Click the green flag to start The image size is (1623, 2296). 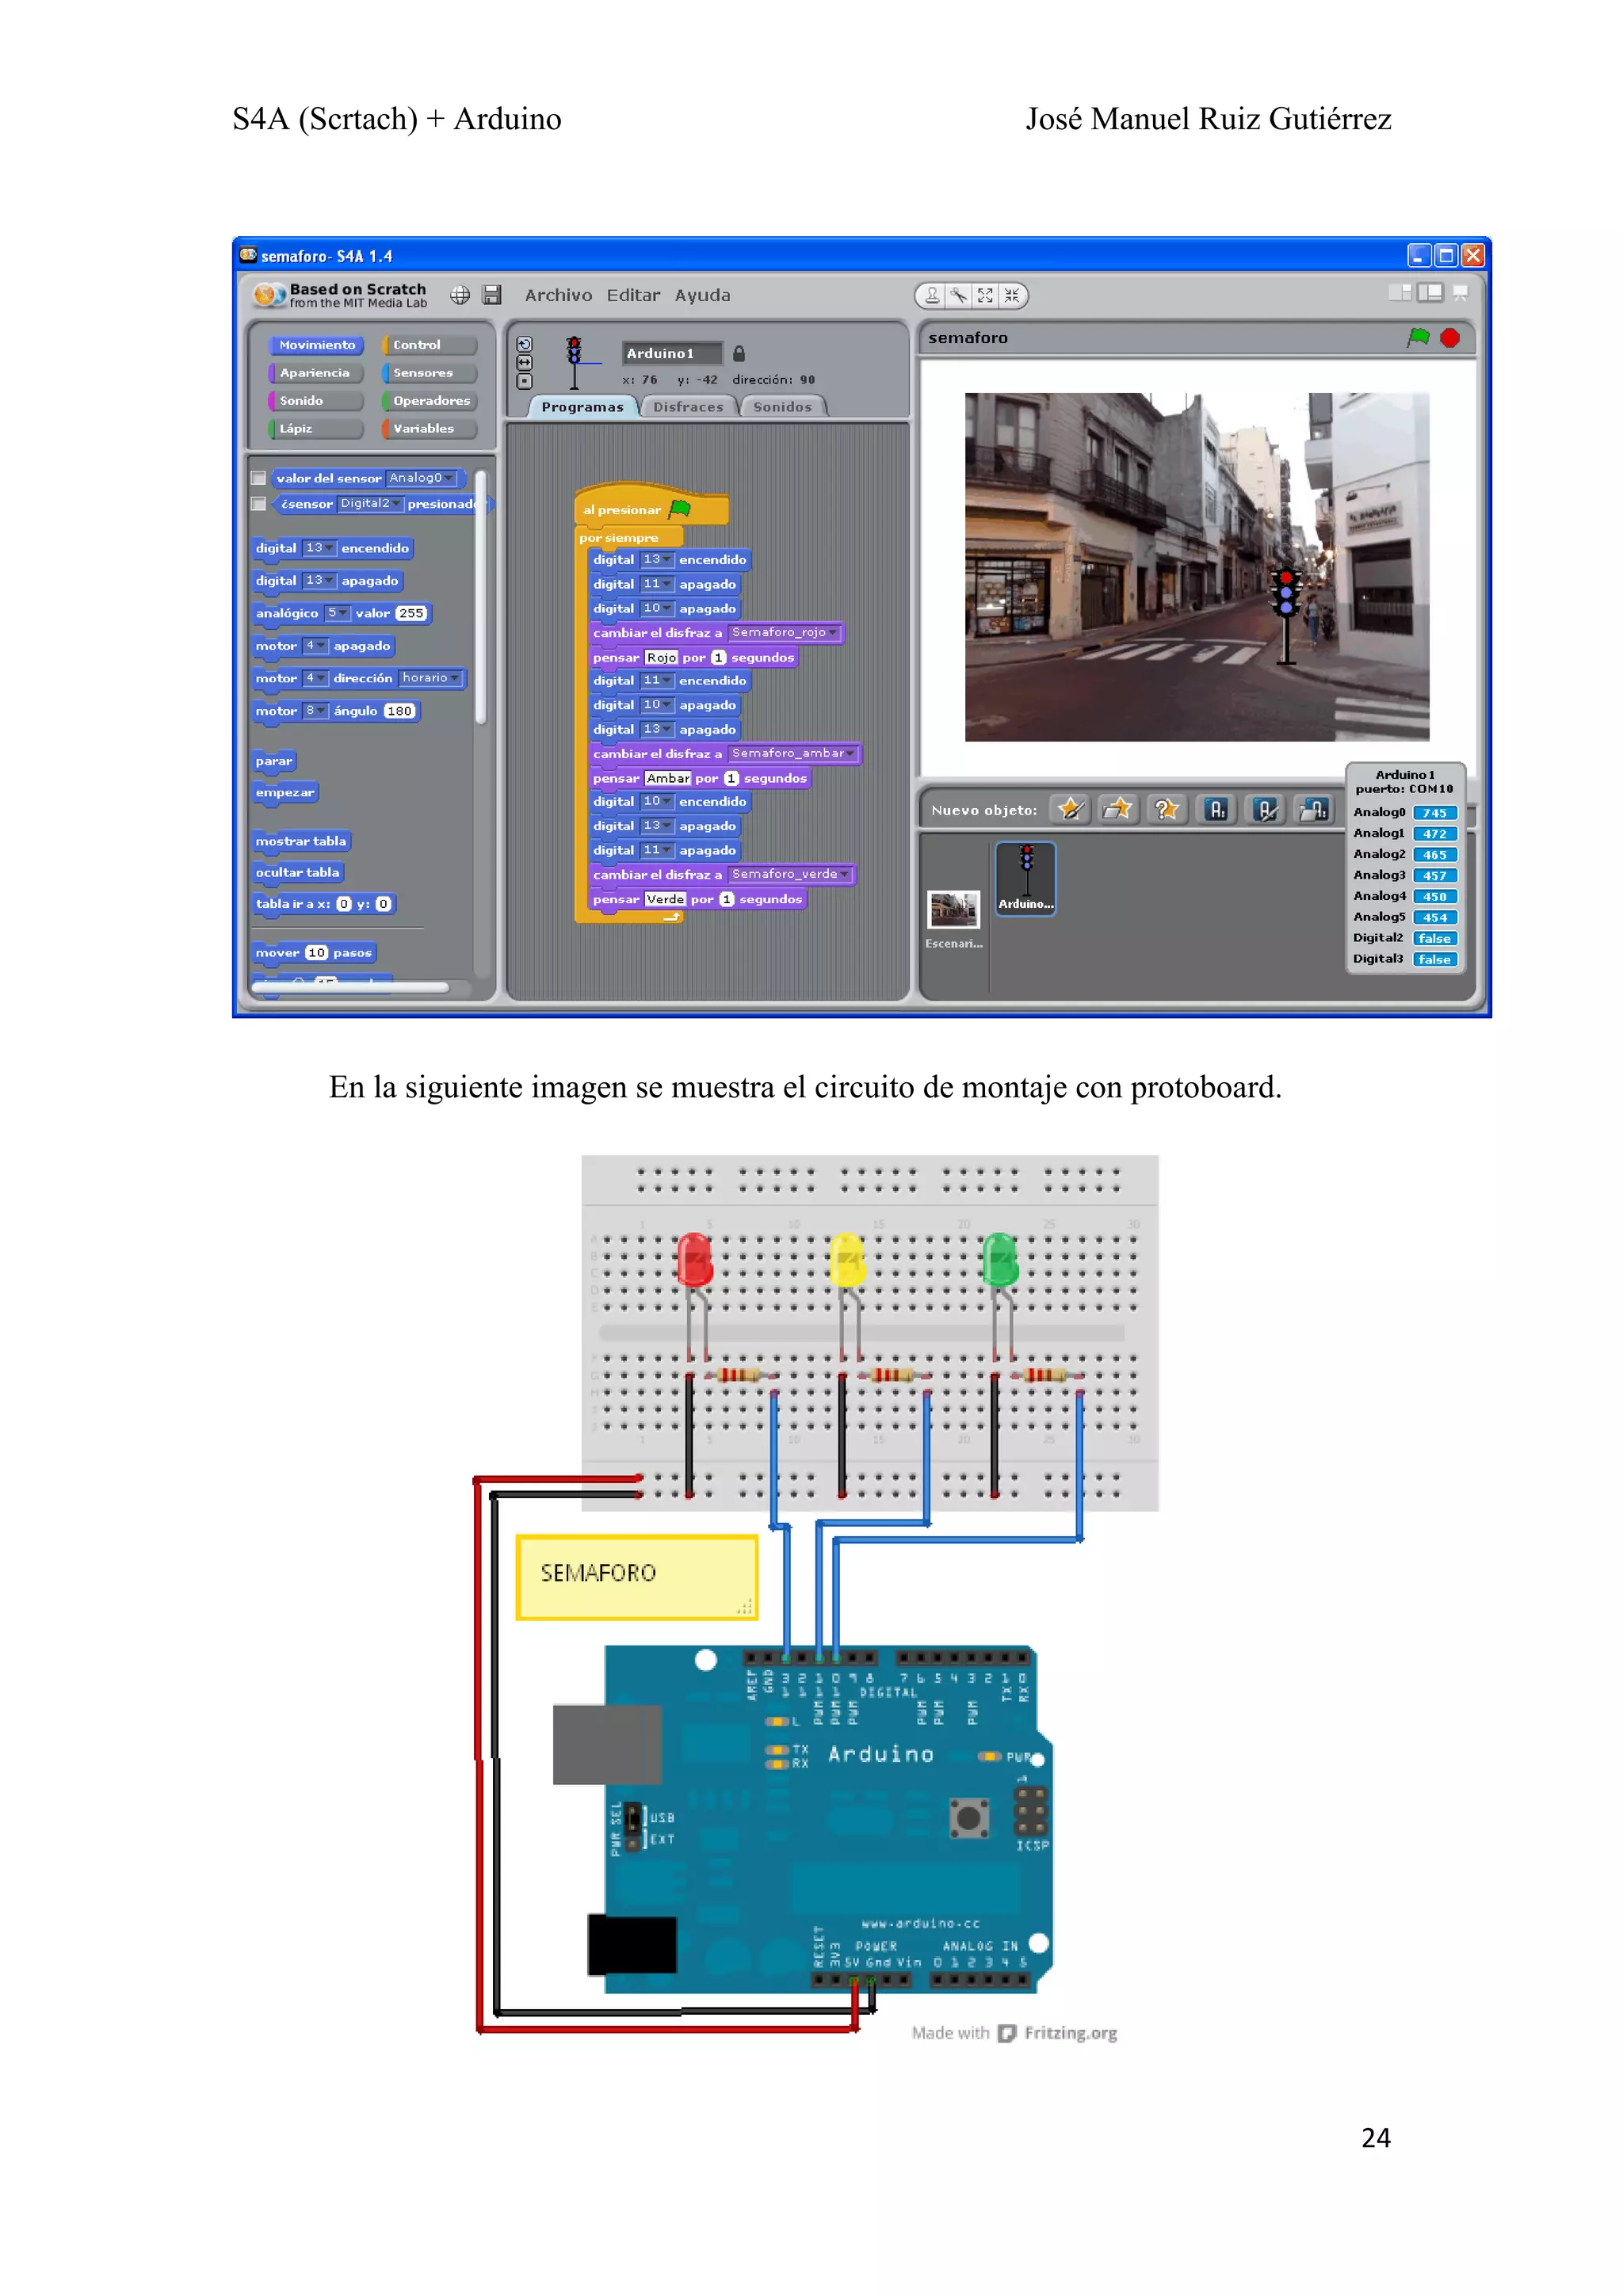click(1418, 338)
